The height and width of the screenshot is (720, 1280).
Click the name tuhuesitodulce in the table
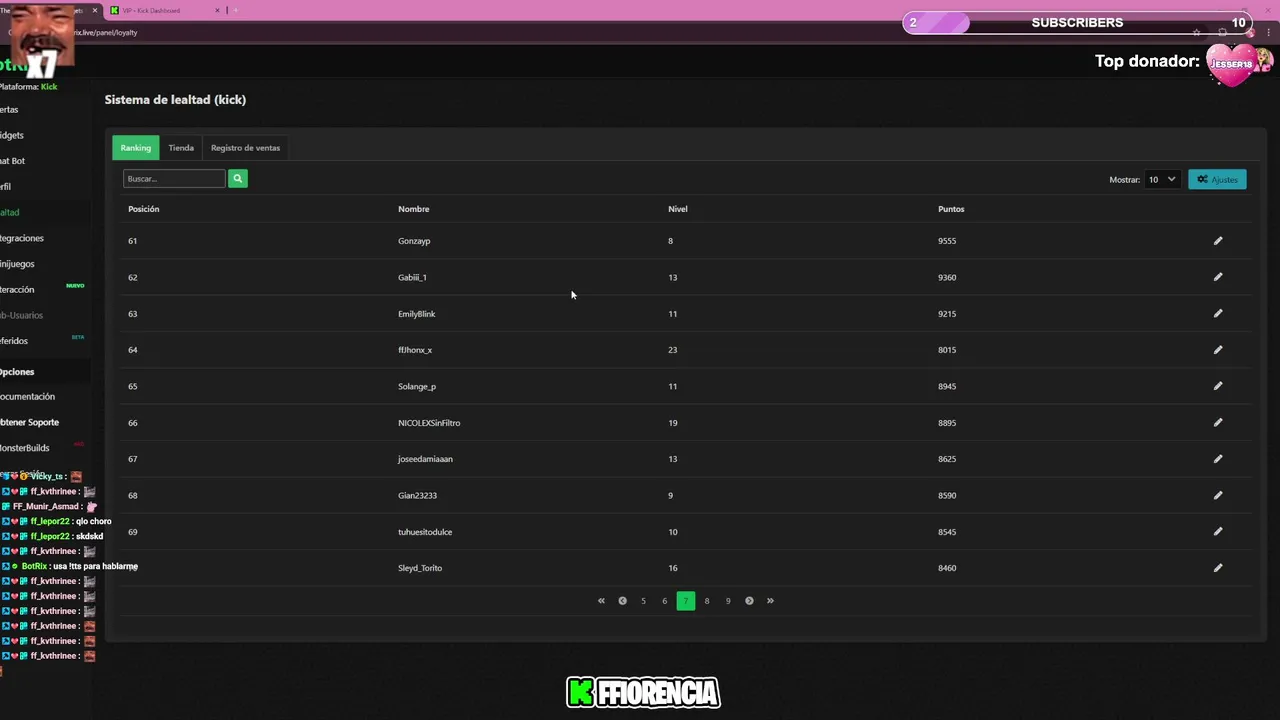pyautogui.click(x=425, y=532)
